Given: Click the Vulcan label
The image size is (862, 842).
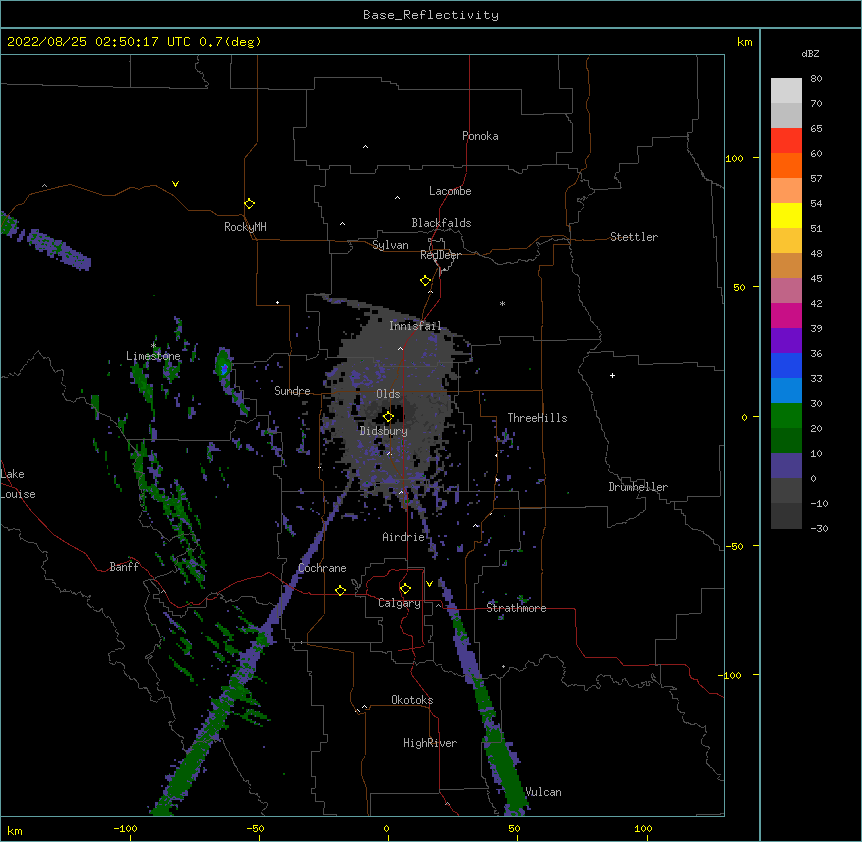Looking at the screenshot, I should [543, 792].
